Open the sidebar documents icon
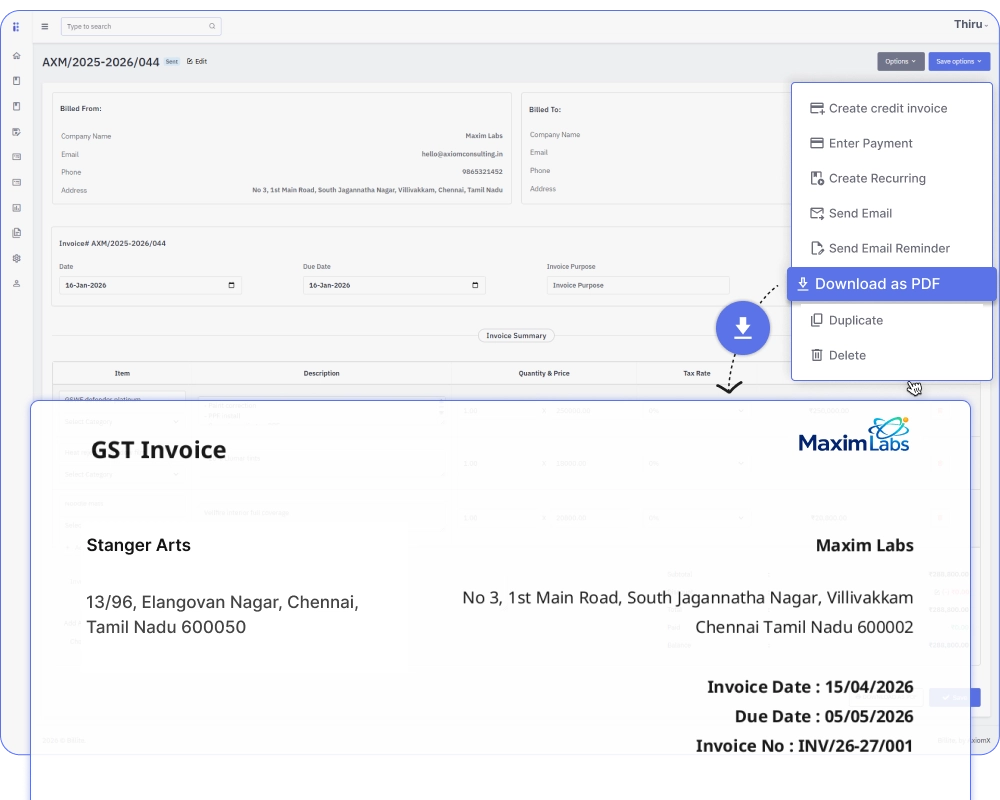This screenshot has height=800, width=1000. click(x=17, y=233)
